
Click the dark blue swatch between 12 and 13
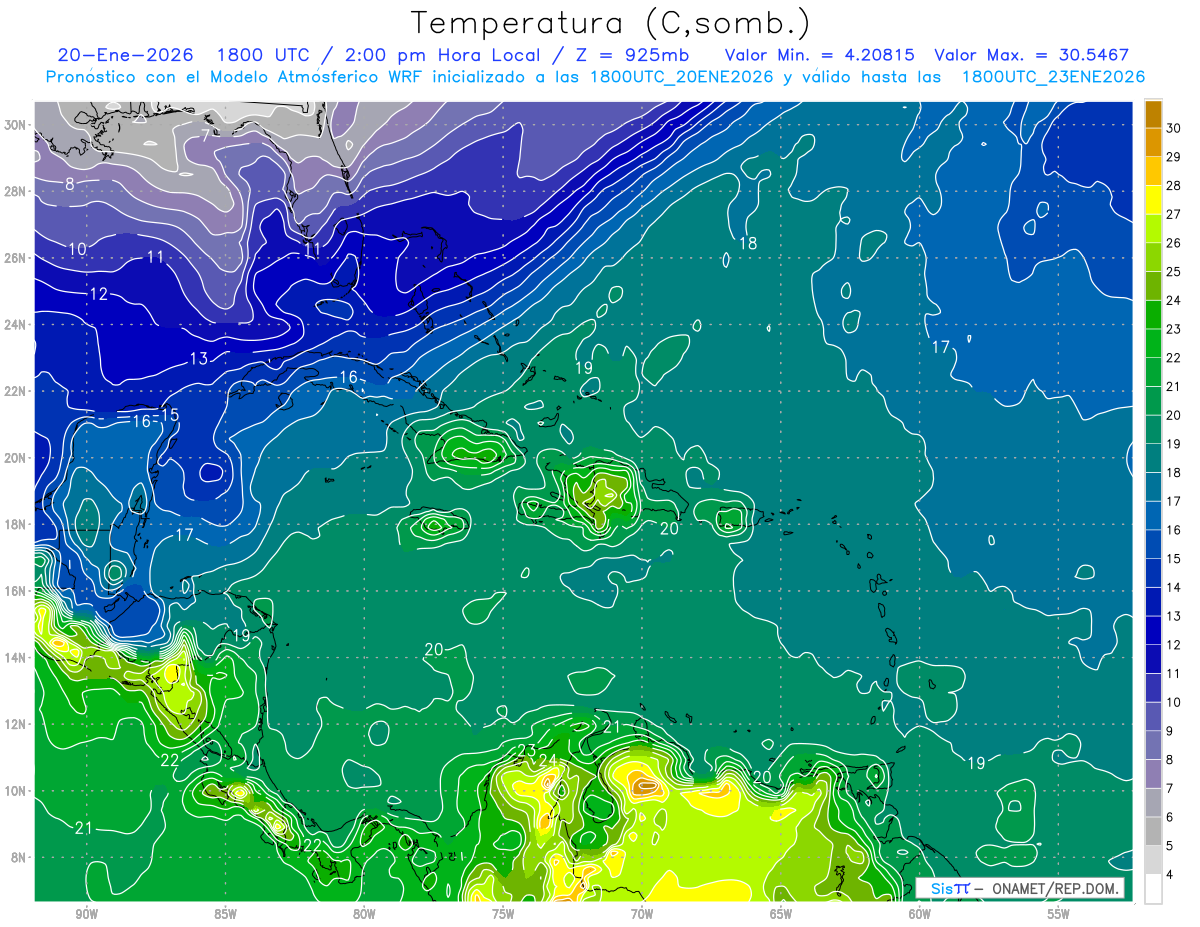pos(1153,630)
